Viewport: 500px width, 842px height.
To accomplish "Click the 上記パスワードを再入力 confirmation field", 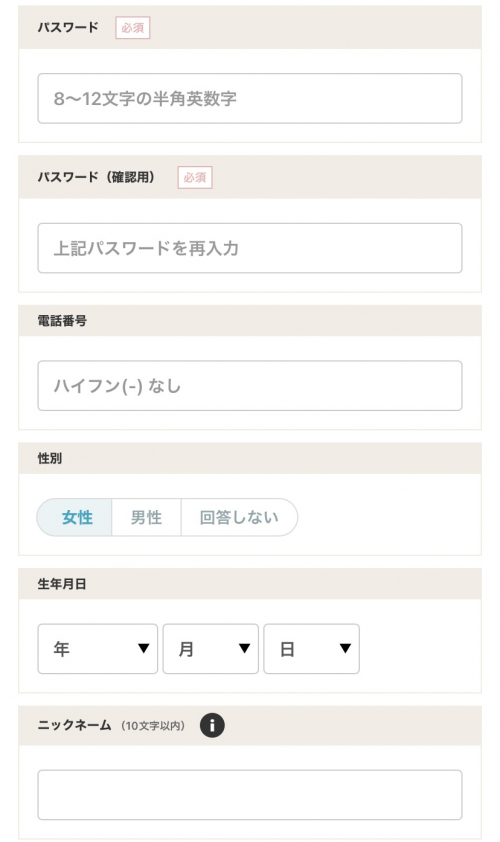I will pos(250,248).
